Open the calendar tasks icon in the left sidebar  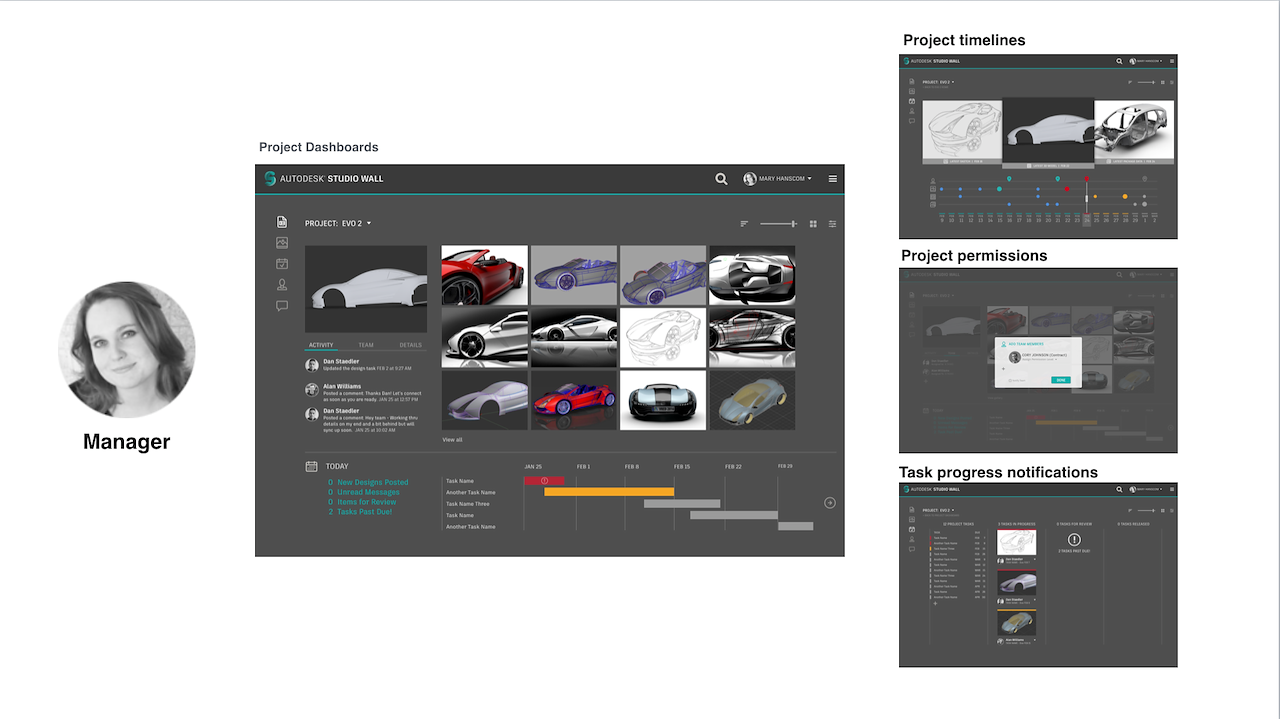coord(282,264)
